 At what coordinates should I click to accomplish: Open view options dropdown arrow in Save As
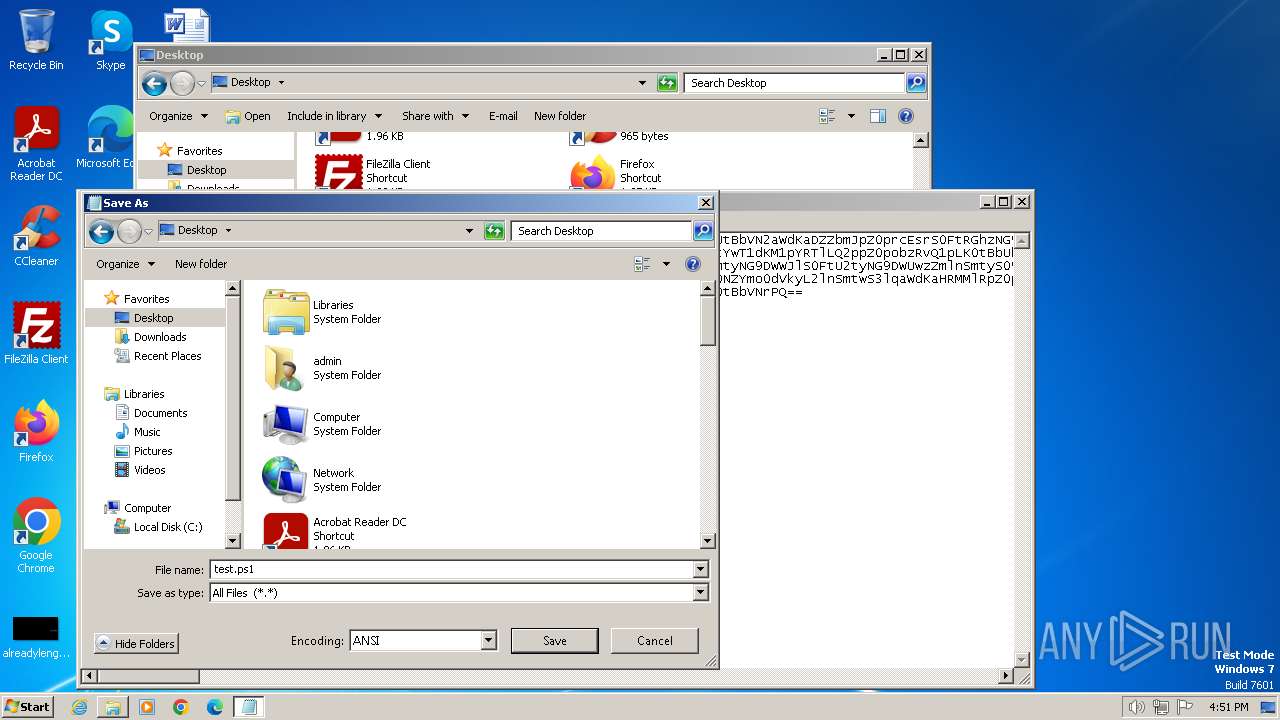[666, 264]
